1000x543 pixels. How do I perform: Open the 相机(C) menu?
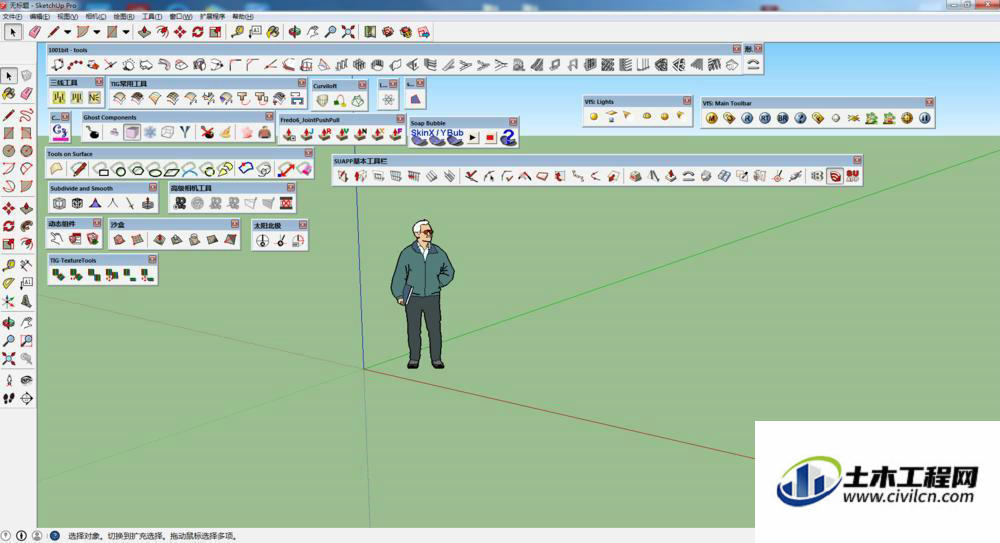click(x=96, y=17)
